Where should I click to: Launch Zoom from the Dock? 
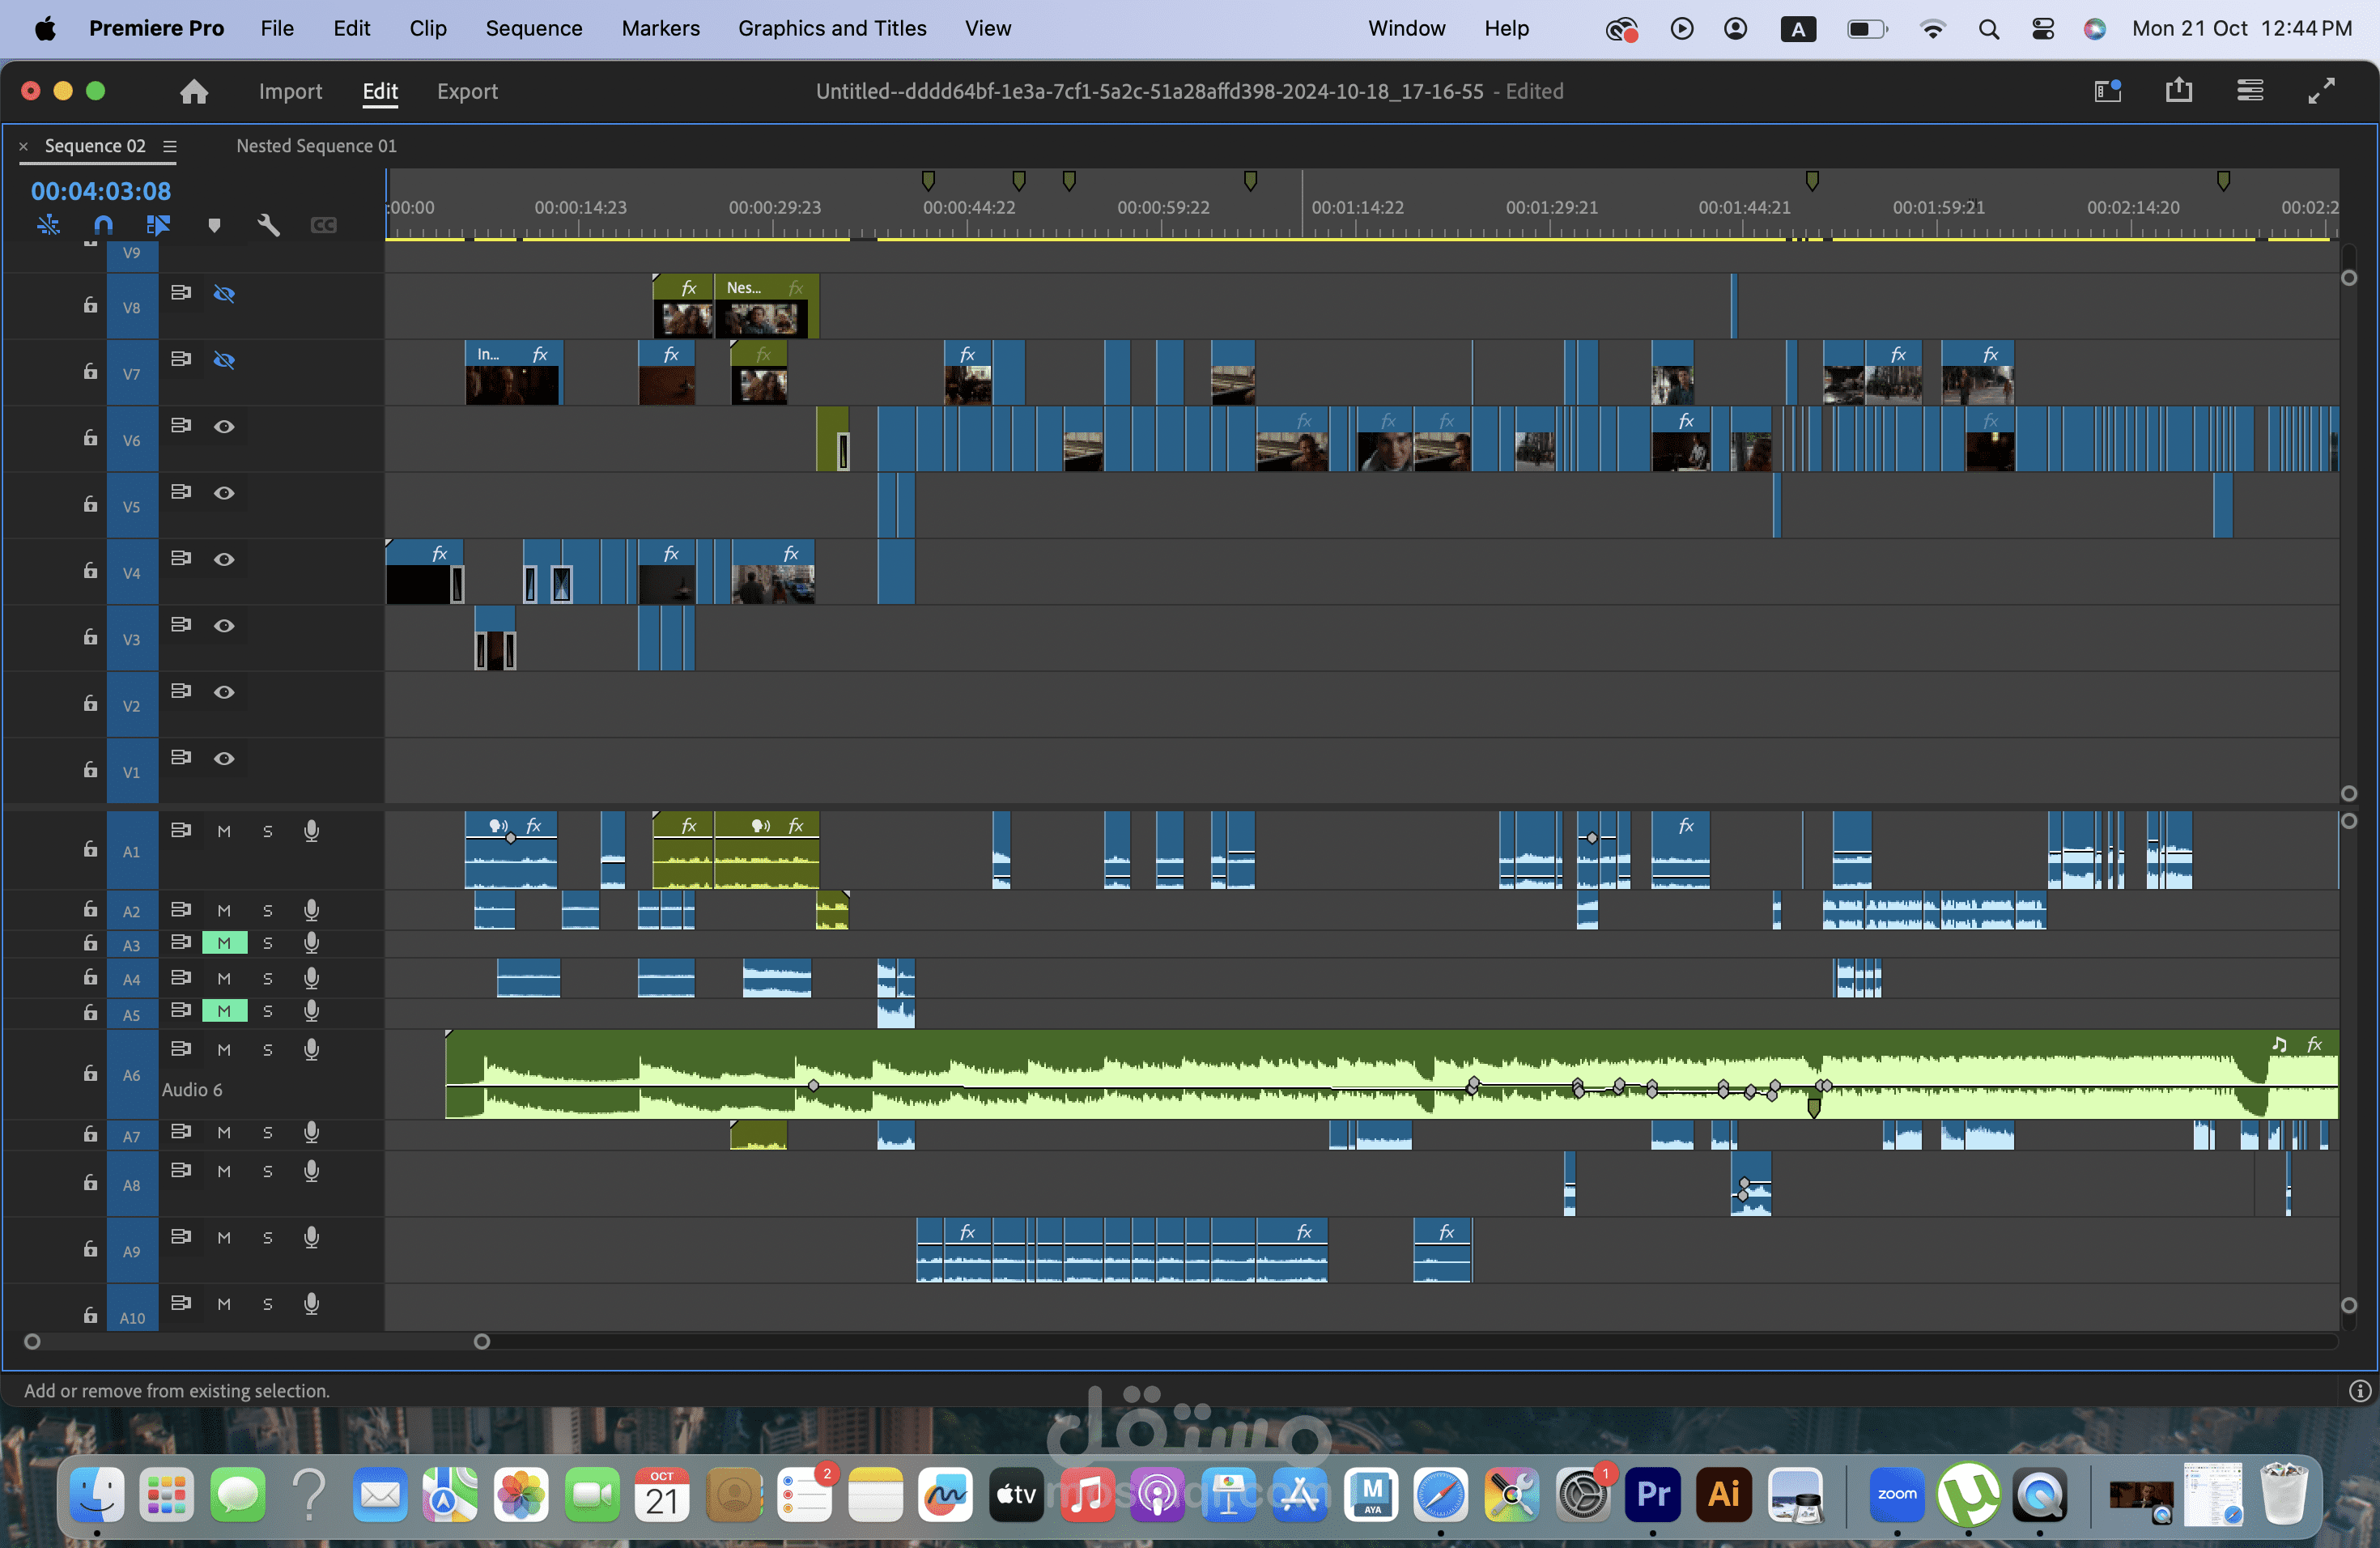click(1896, 1494)
